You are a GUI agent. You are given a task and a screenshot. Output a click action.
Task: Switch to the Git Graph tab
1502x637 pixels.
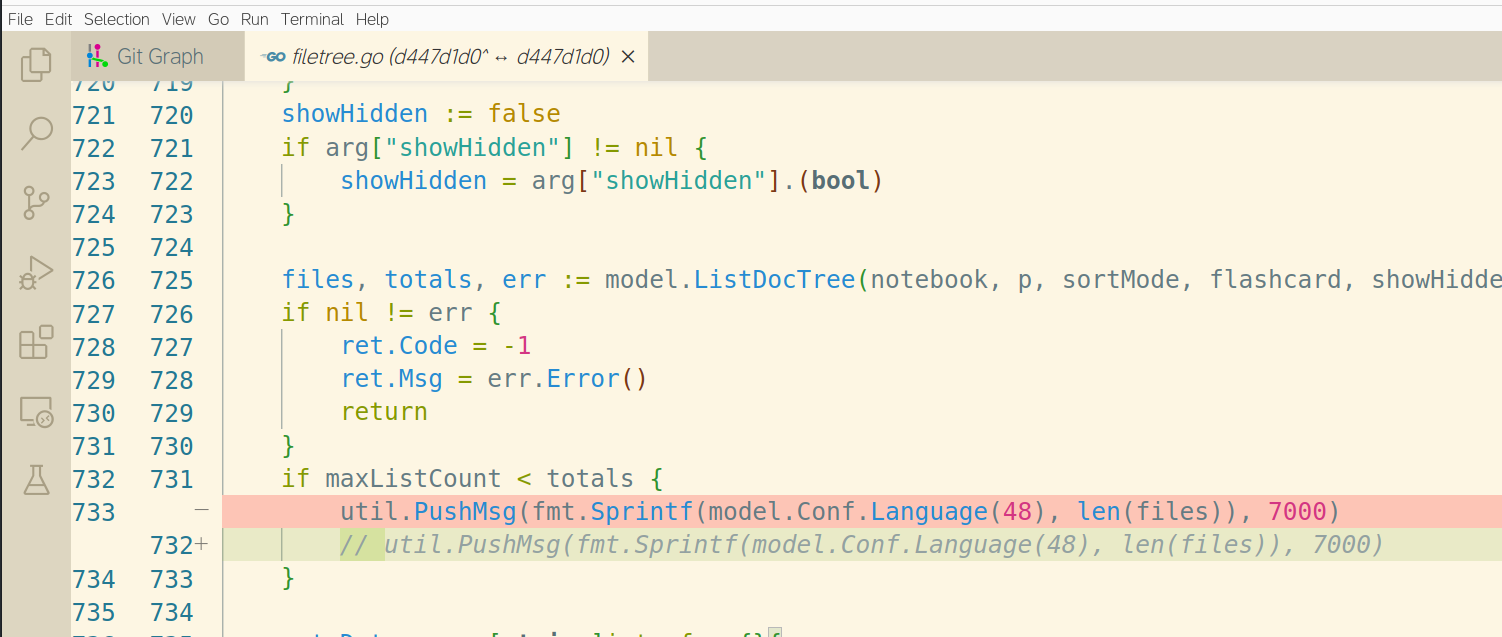pos(160,56)
